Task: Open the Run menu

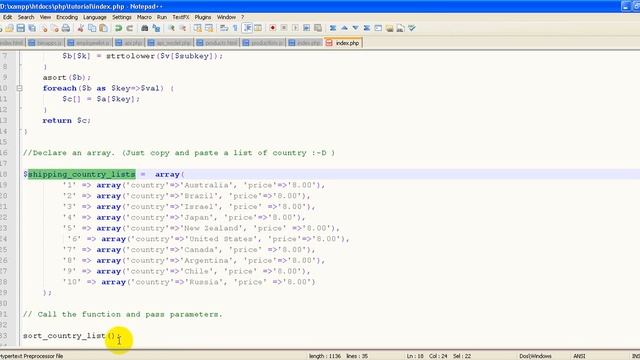Action: pyautogui.click(x=162, y=17)
